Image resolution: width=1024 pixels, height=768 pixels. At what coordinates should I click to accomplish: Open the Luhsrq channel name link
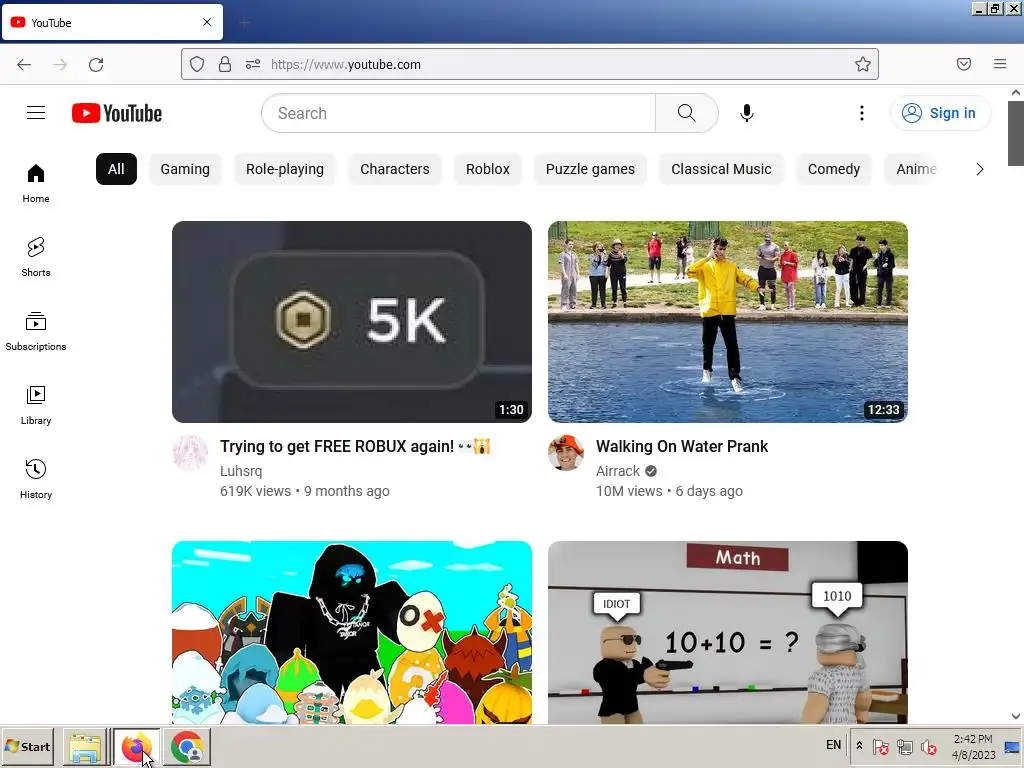241,471
